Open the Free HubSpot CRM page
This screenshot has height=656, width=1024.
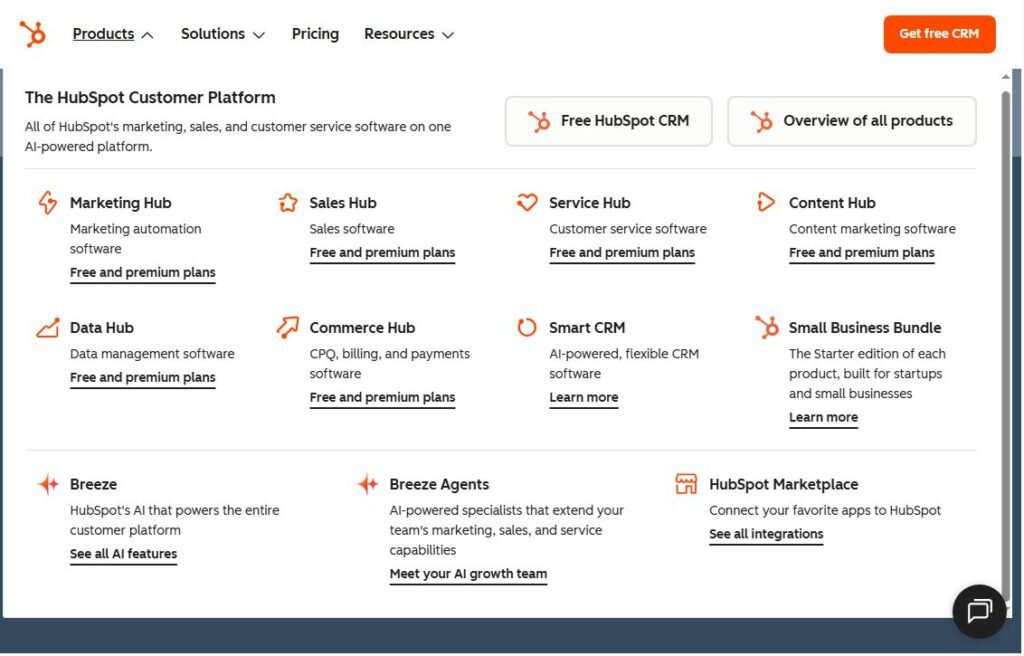(x=608, y=120)
